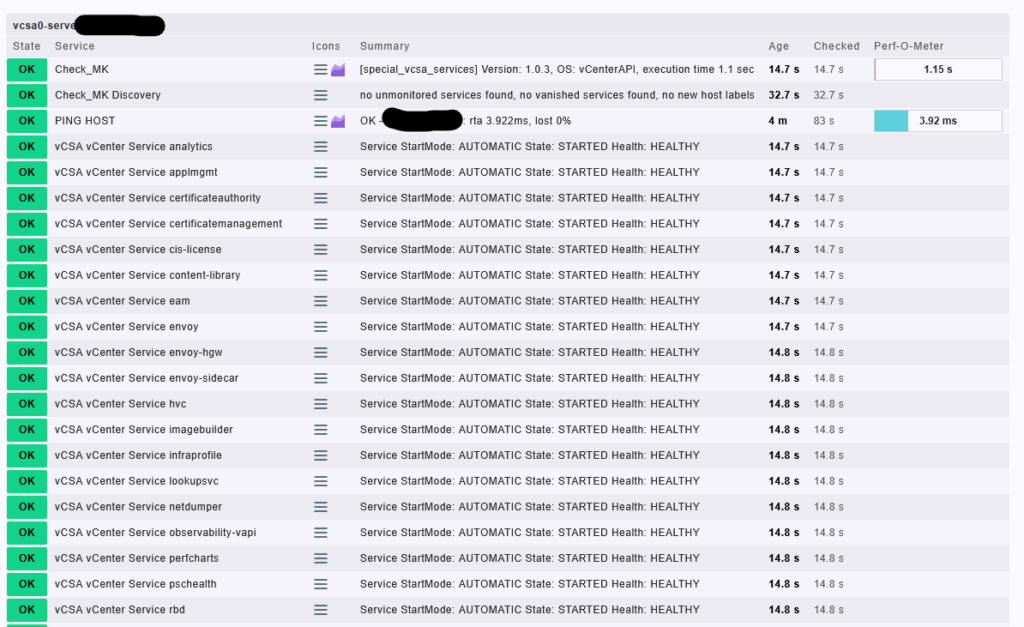
Task: Open the PING HOST service link
Action: tap(85, 121)
